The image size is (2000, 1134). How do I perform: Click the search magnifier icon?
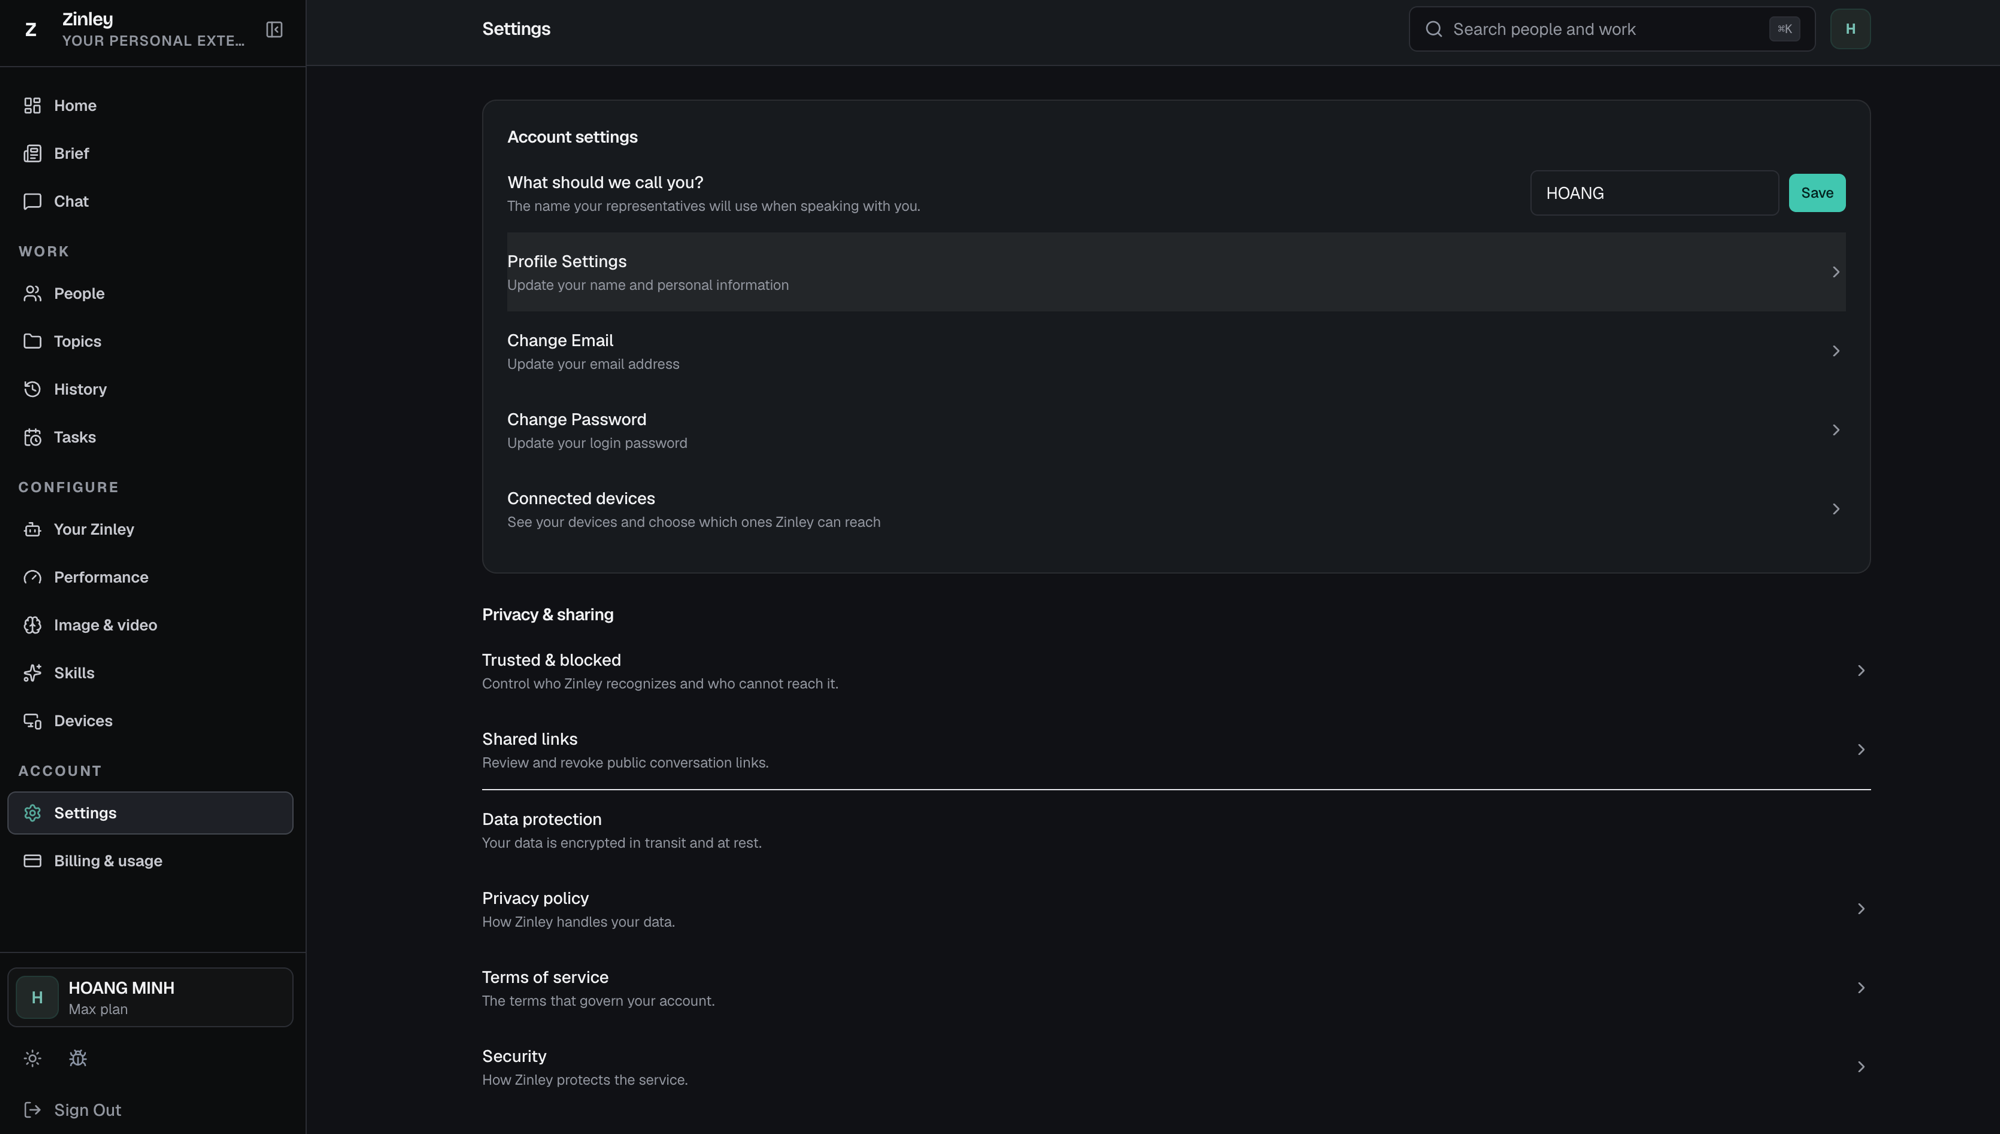(x=1434, y=29)
